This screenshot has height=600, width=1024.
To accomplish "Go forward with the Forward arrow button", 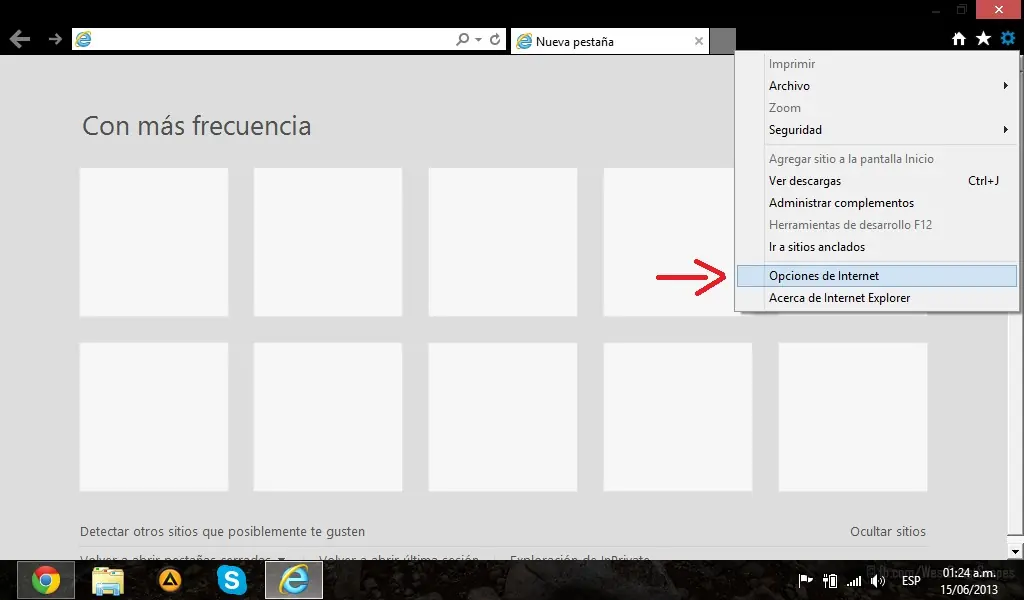I will [x=55, y=40].
